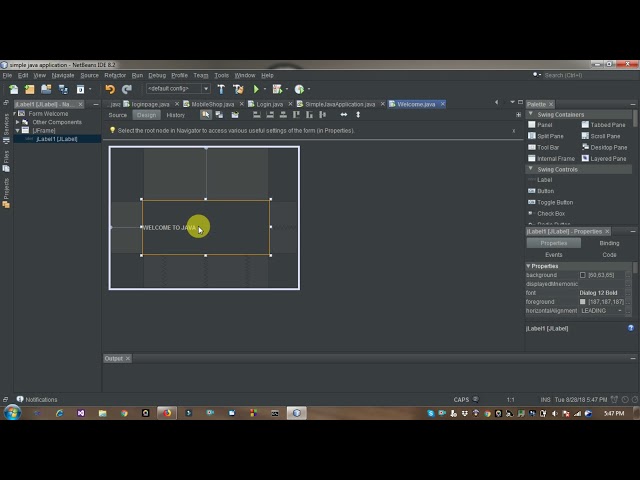Click the New Project toolbar icon
This screenshot has height=480, width=640.
tap(29, 89)
